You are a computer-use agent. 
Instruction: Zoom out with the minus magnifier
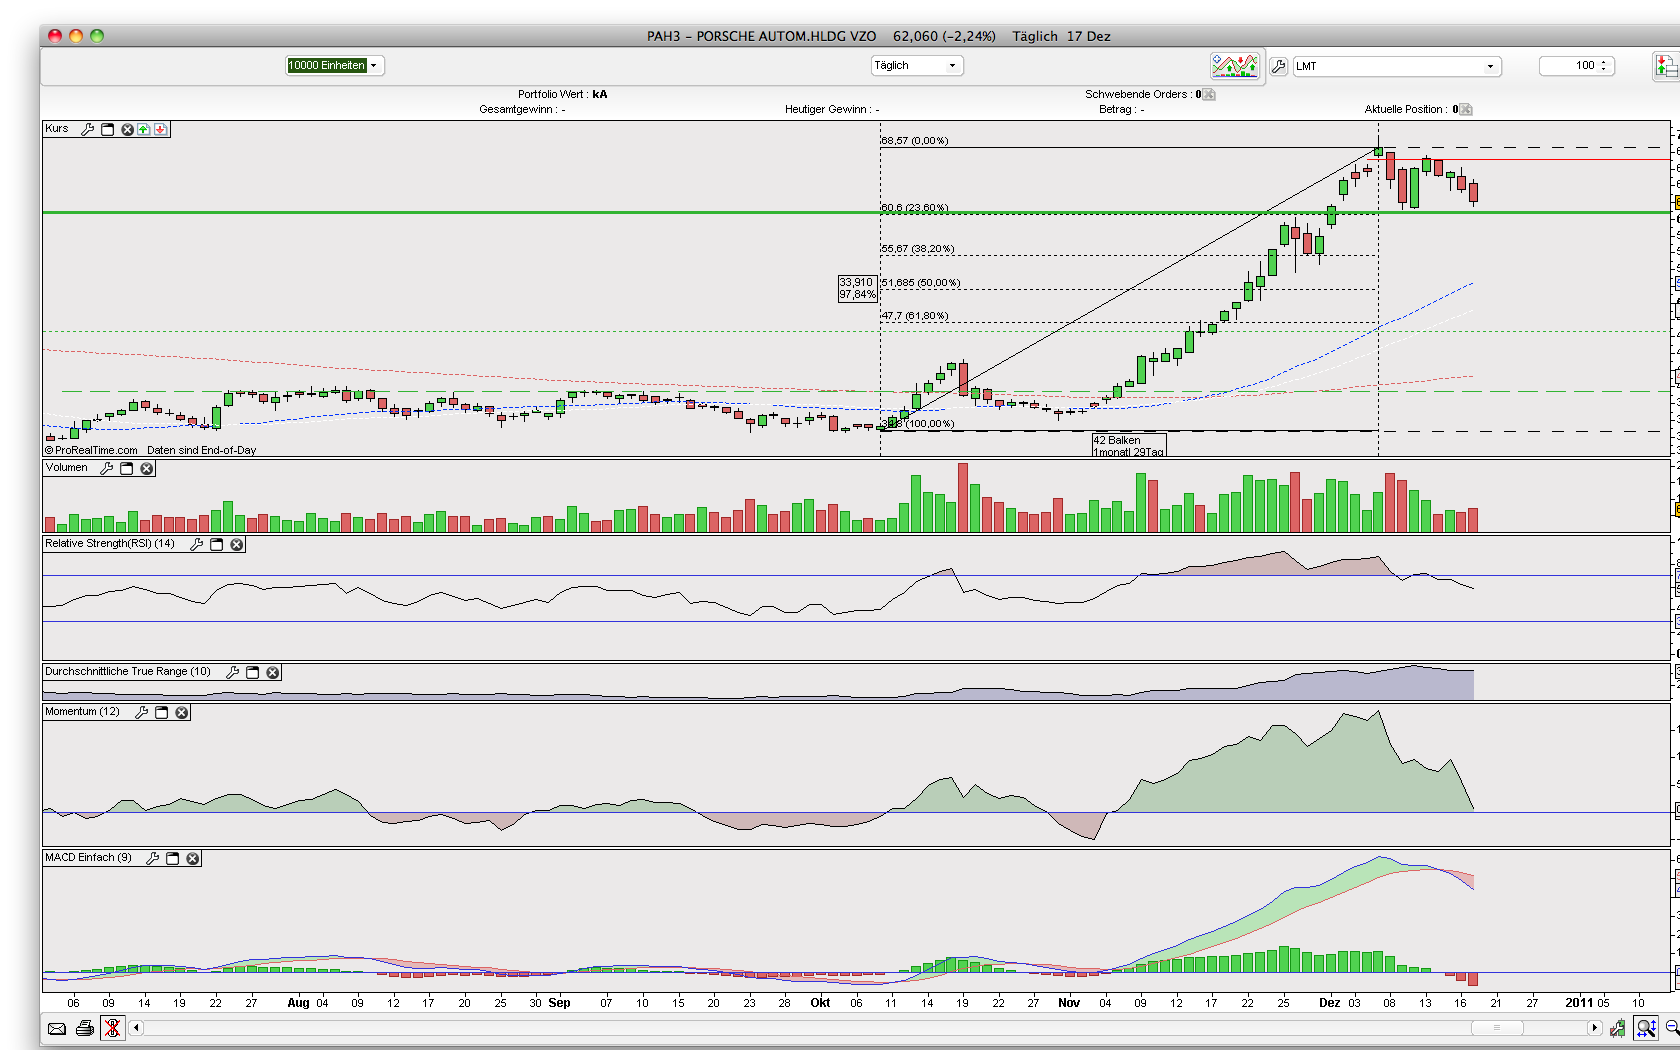[x=1672, y=1028]
